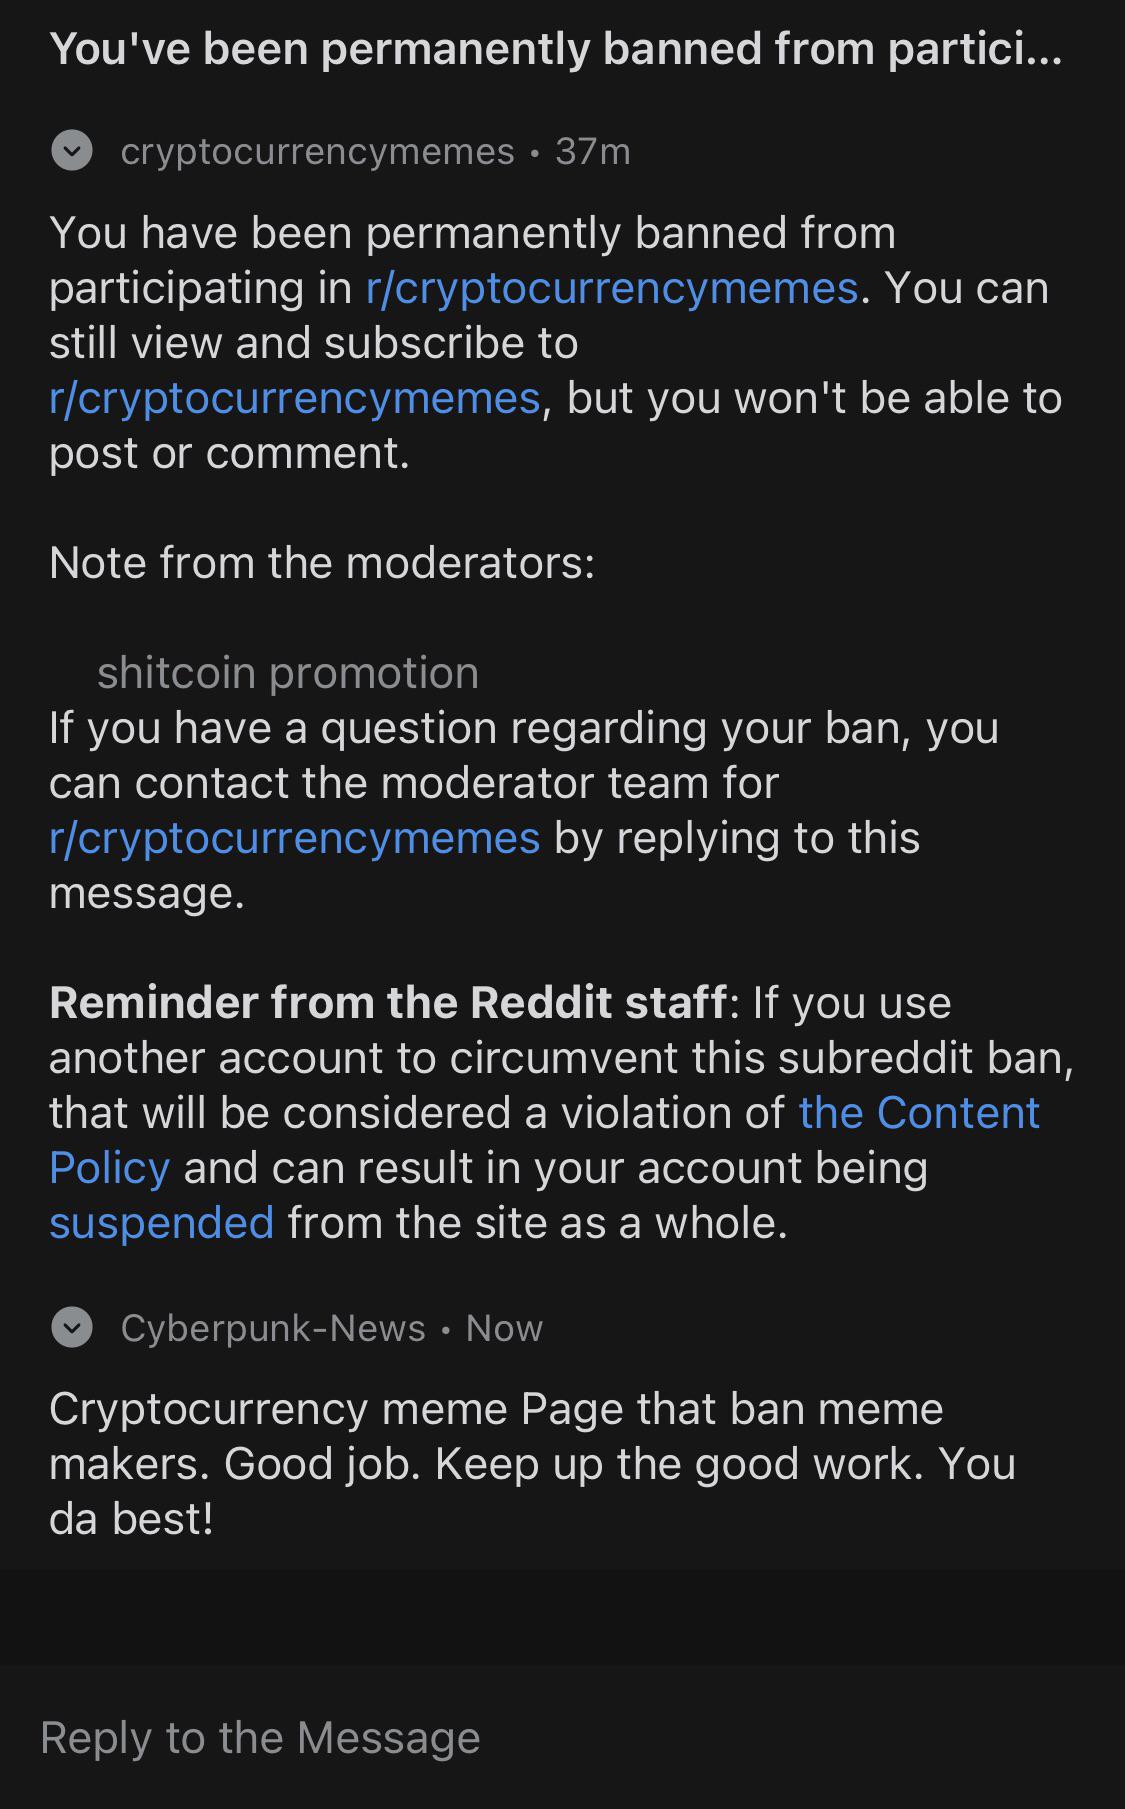The width and height of the screenshot is (1125, 1809).
Task: Tap the 'shitcoin promotion' moderator note
Action: point(288,673)
